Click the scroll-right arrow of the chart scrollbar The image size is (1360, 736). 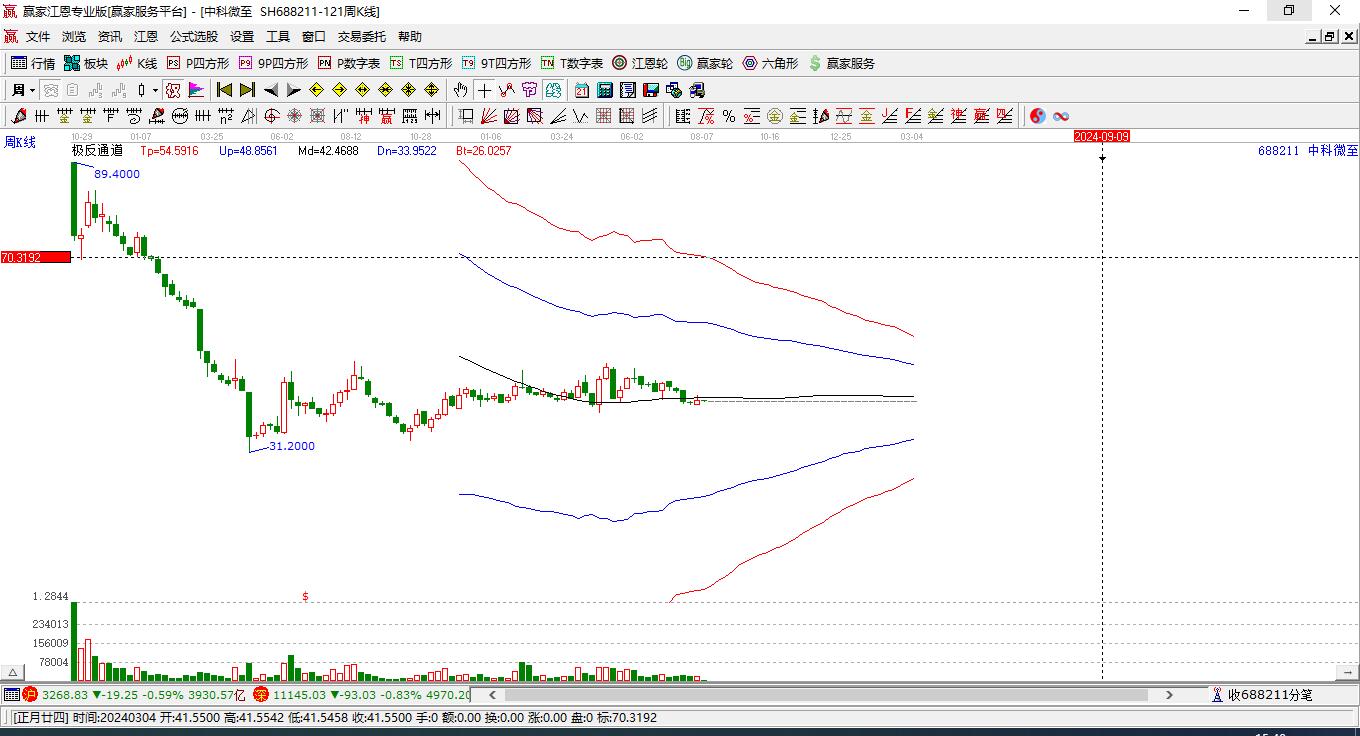tap(1169, 694)
